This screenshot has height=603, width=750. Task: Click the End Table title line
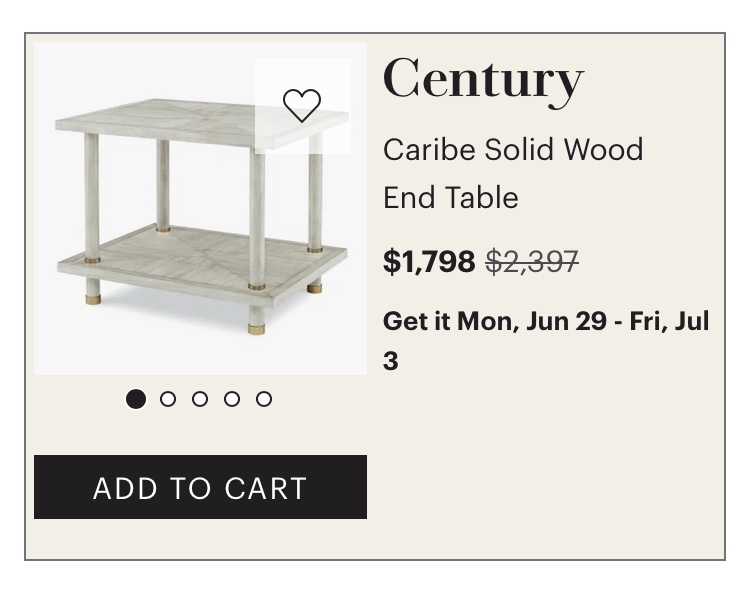451,197
